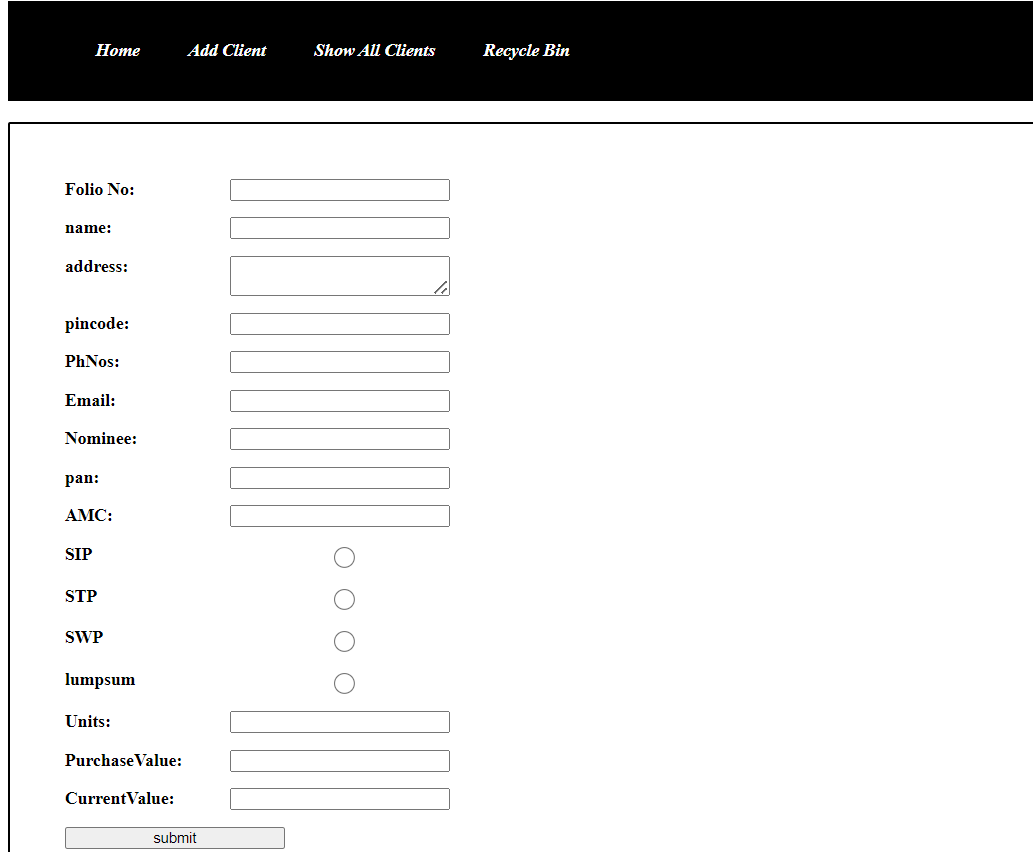Click the PhNos: label text
This screenshot has height=852, width=1033.
pyautogui.click(x=92, y=362)
